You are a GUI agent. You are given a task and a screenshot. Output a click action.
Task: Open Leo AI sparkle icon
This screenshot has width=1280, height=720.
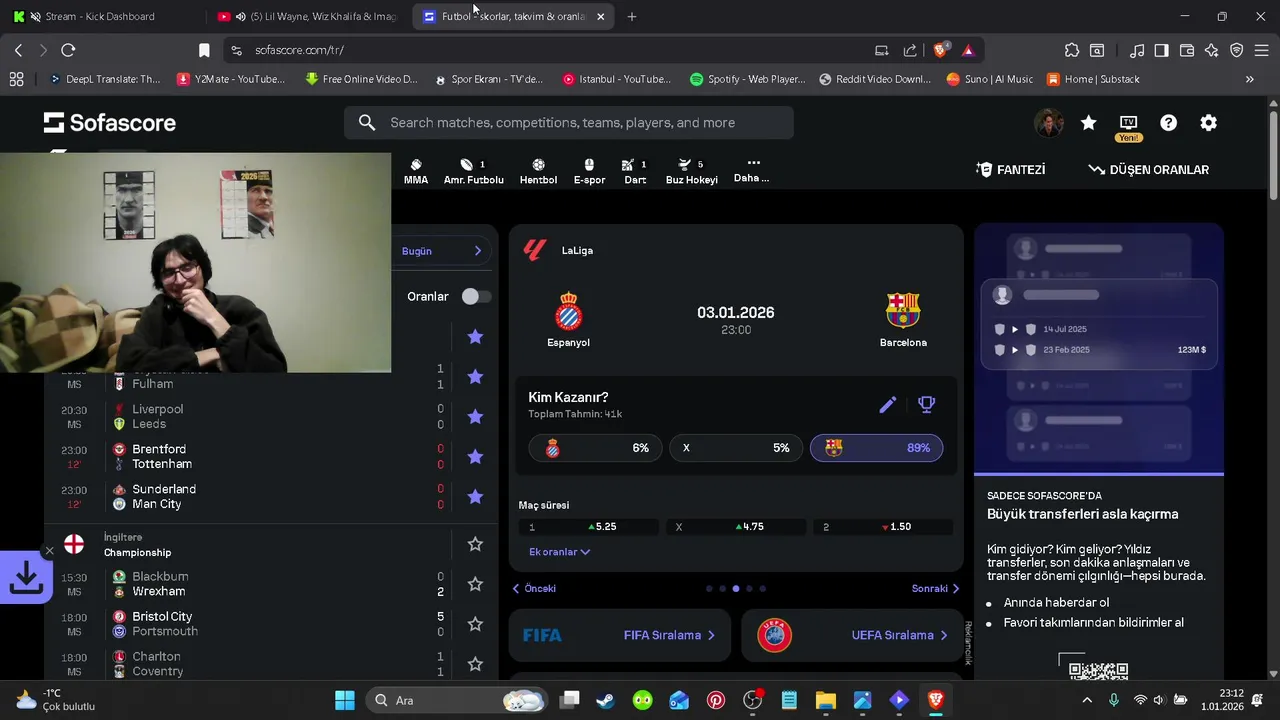pyautogui.click(x=1211, y=50)
